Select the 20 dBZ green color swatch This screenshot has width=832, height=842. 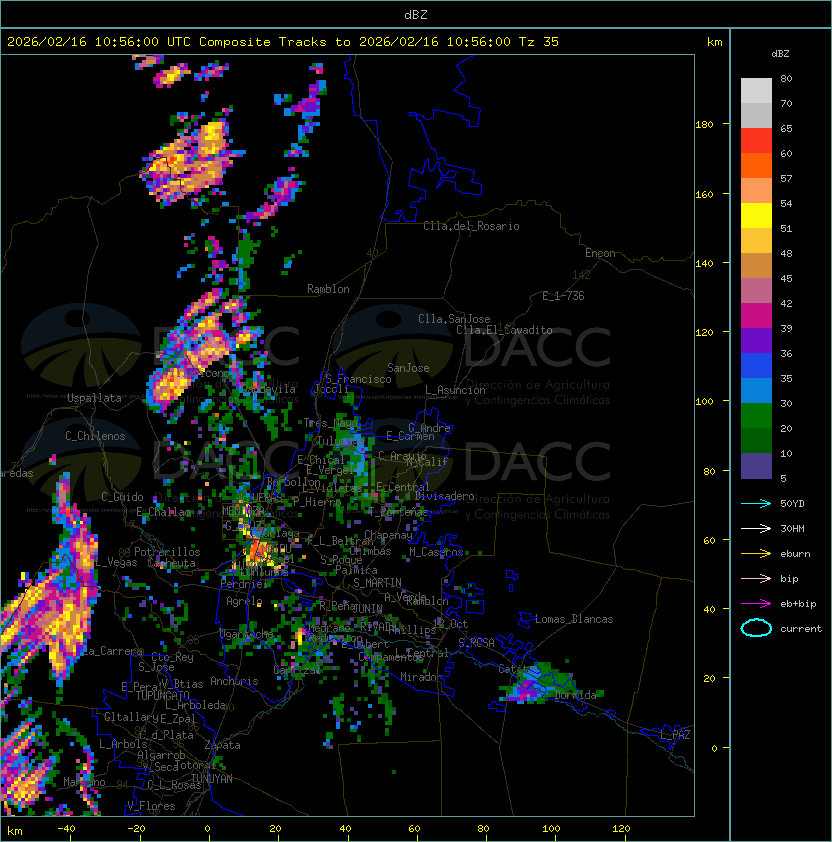coord(756,440)
